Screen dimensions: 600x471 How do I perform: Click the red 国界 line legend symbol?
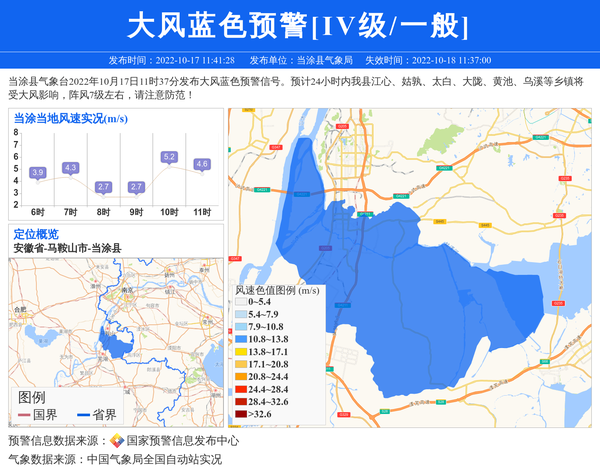point(24,415)
